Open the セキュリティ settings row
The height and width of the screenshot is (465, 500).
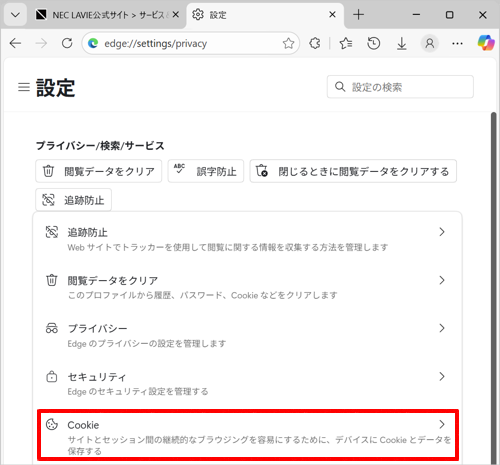(247, 383)
